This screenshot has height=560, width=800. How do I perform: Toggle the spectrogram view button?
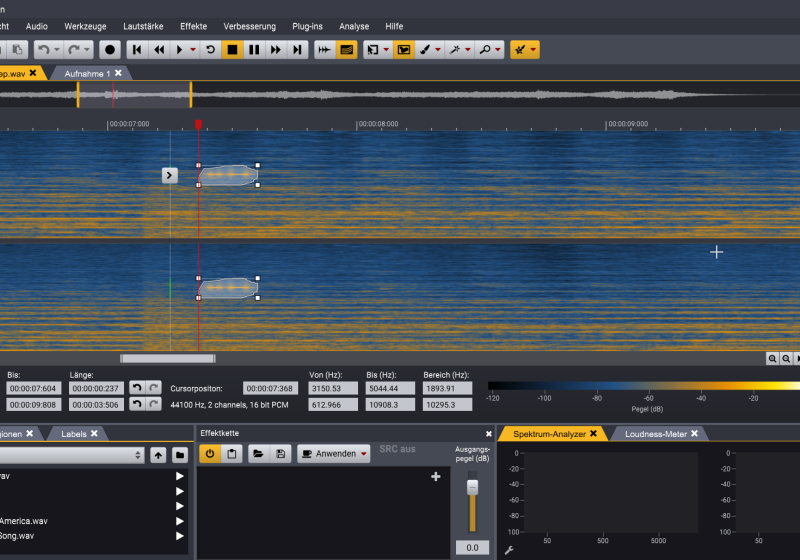pyautogui.click(x=346, y=49)
